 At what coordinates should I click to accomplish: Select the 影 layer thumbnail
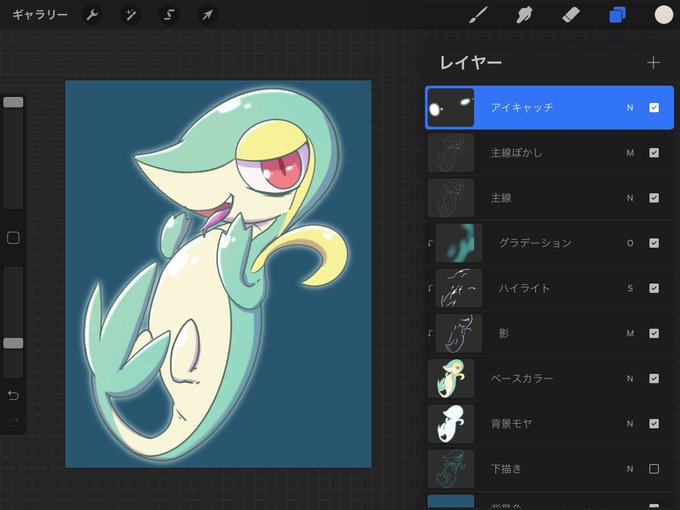(x=458, y=333)
